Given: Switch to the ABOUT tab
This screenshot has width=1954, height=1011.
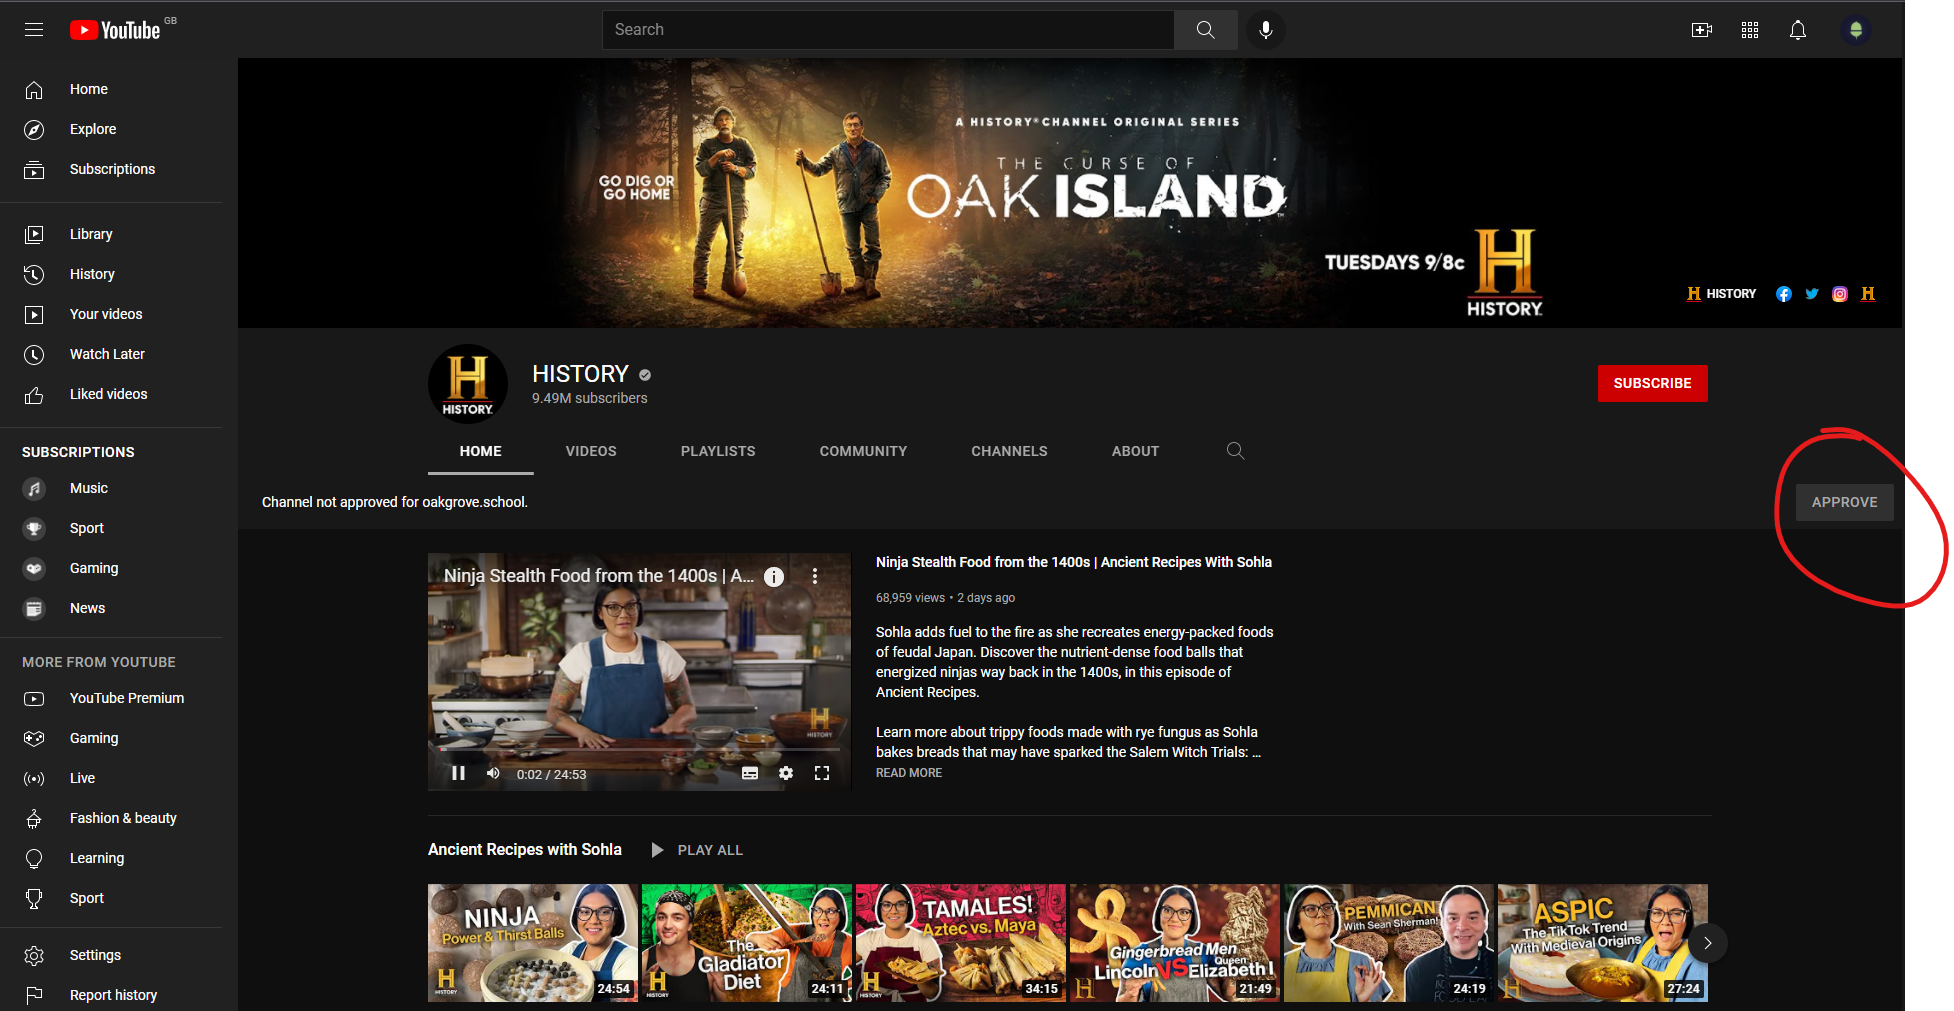Looking at the screenshot, I should coord(1136,451).
